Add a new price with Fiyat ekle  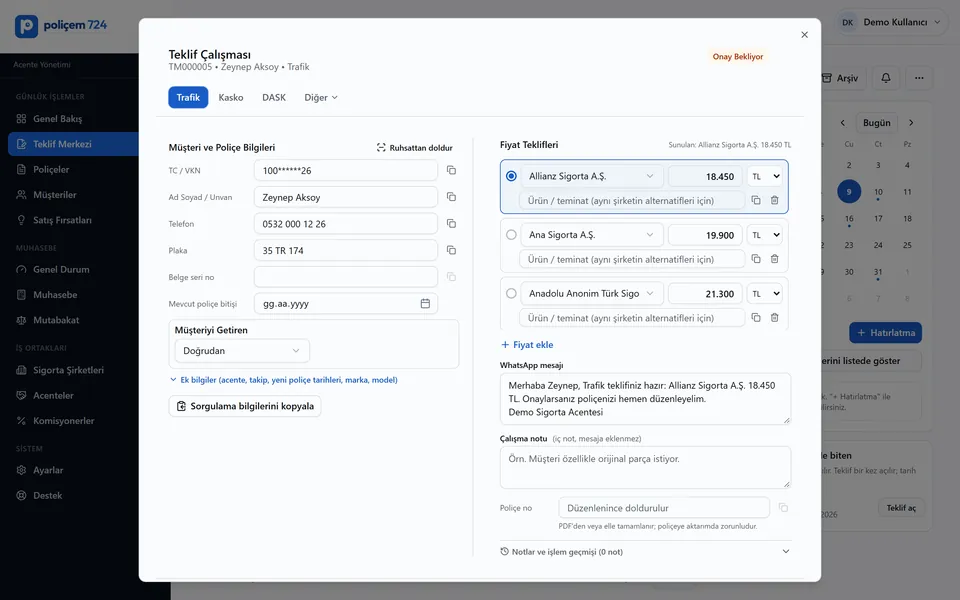527,345
